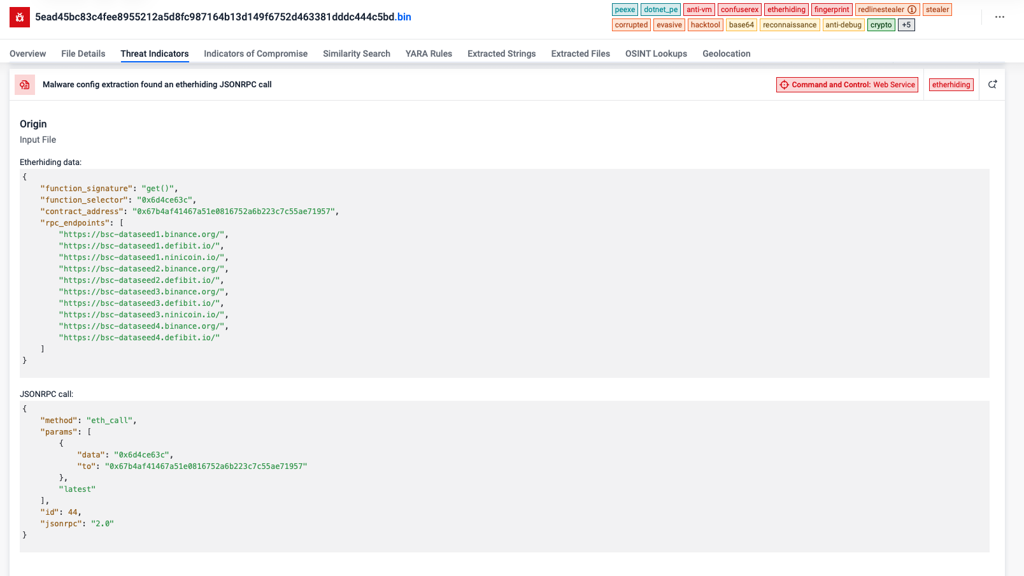Click etherhiding badge on indicator row
Screen dimensions: 1024x576
click(951, 85)
